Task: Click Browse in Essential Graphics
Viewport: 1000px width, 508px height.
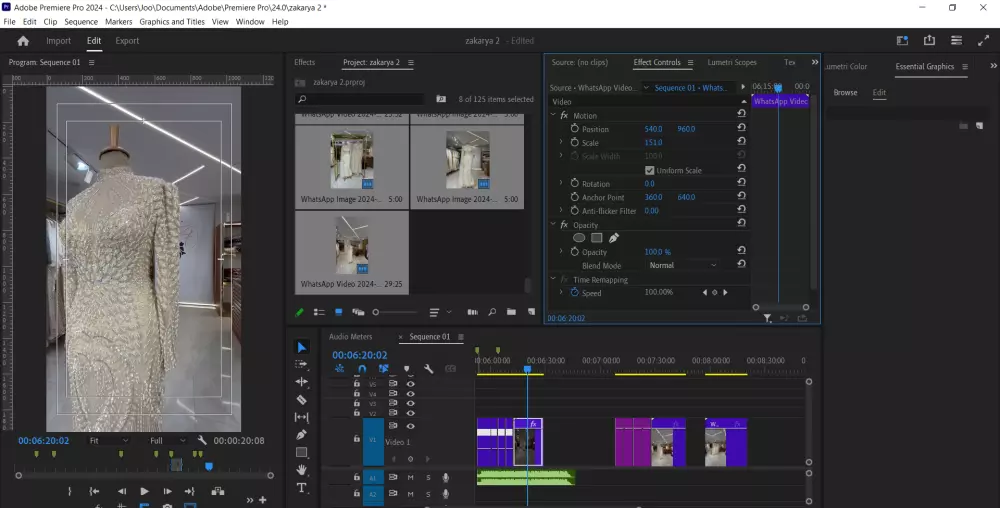Action: tap(845, 93)
